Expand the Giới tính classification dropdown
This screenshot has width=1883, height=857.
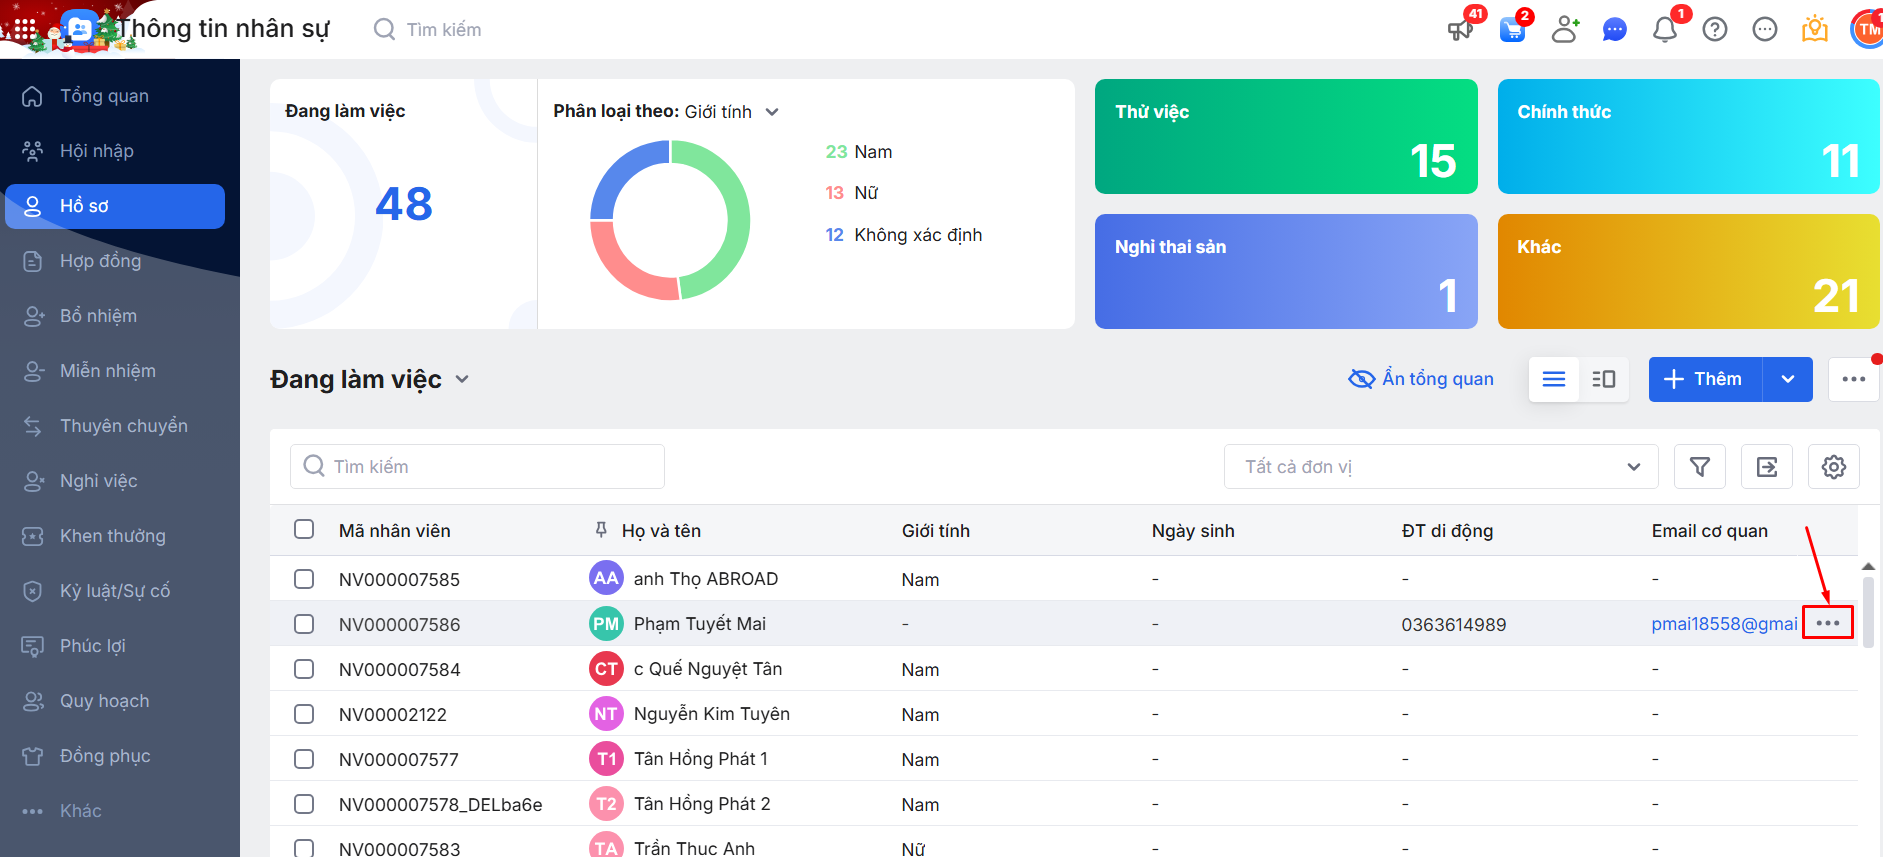pos(772,112)
